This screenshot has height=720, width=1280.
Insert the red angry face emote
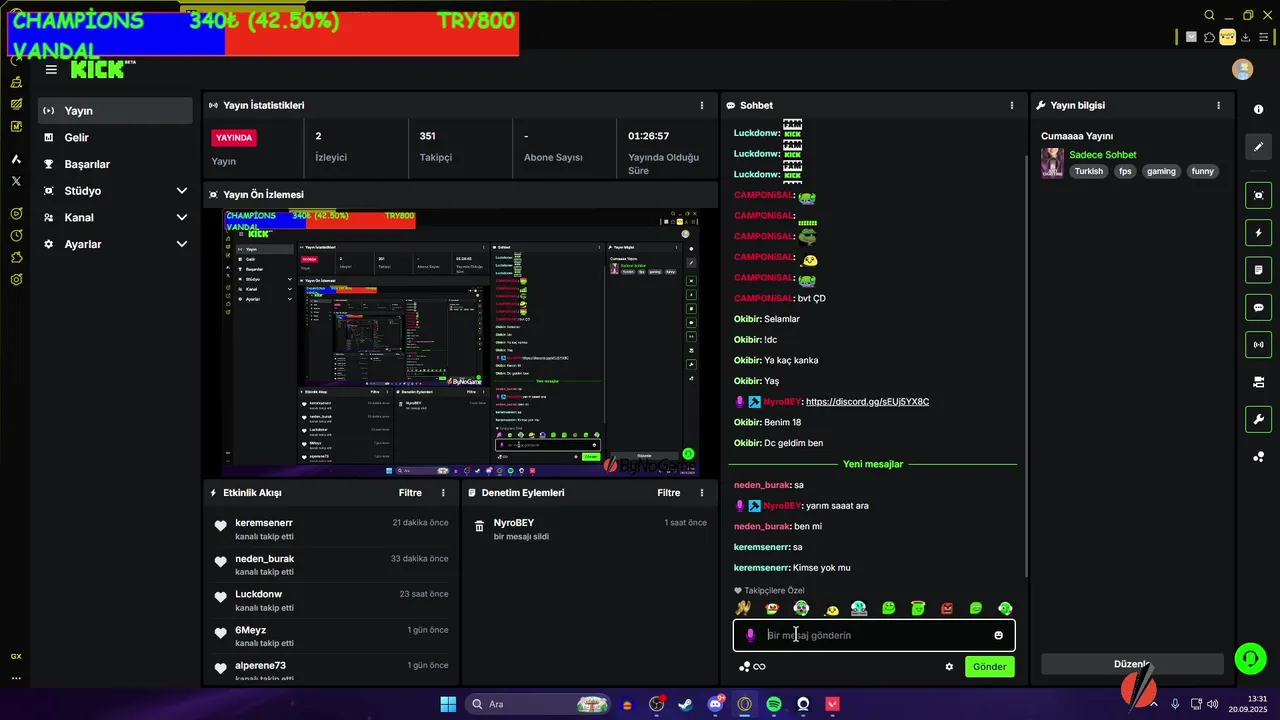point(947,608)
